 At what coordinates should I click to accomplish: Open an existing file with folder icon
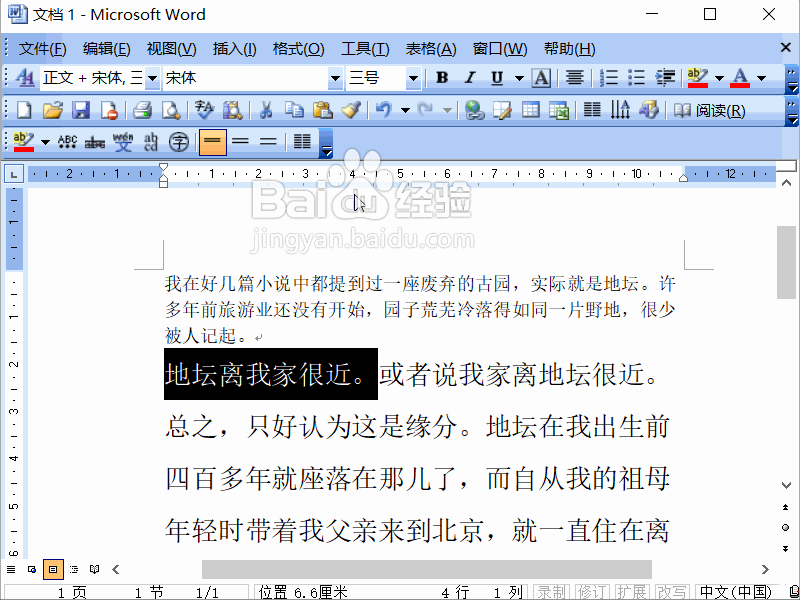click(52, 110)
